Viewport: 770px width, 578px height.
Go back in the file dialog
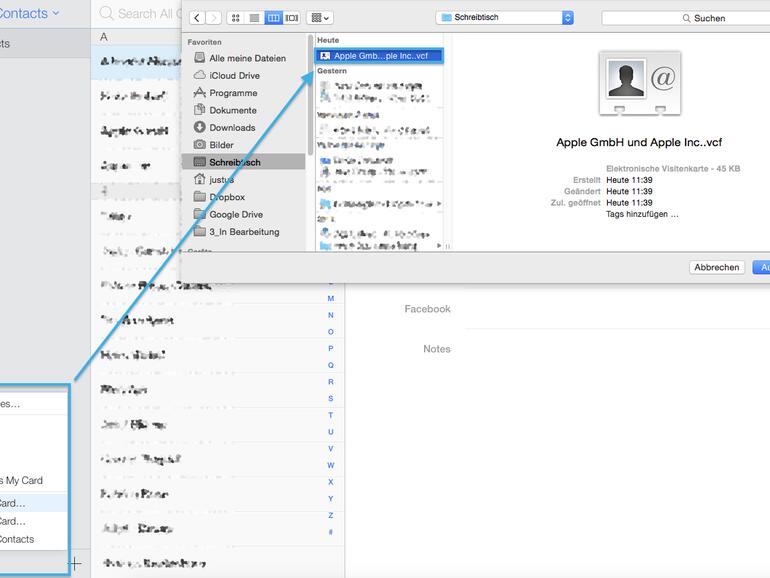197,18
